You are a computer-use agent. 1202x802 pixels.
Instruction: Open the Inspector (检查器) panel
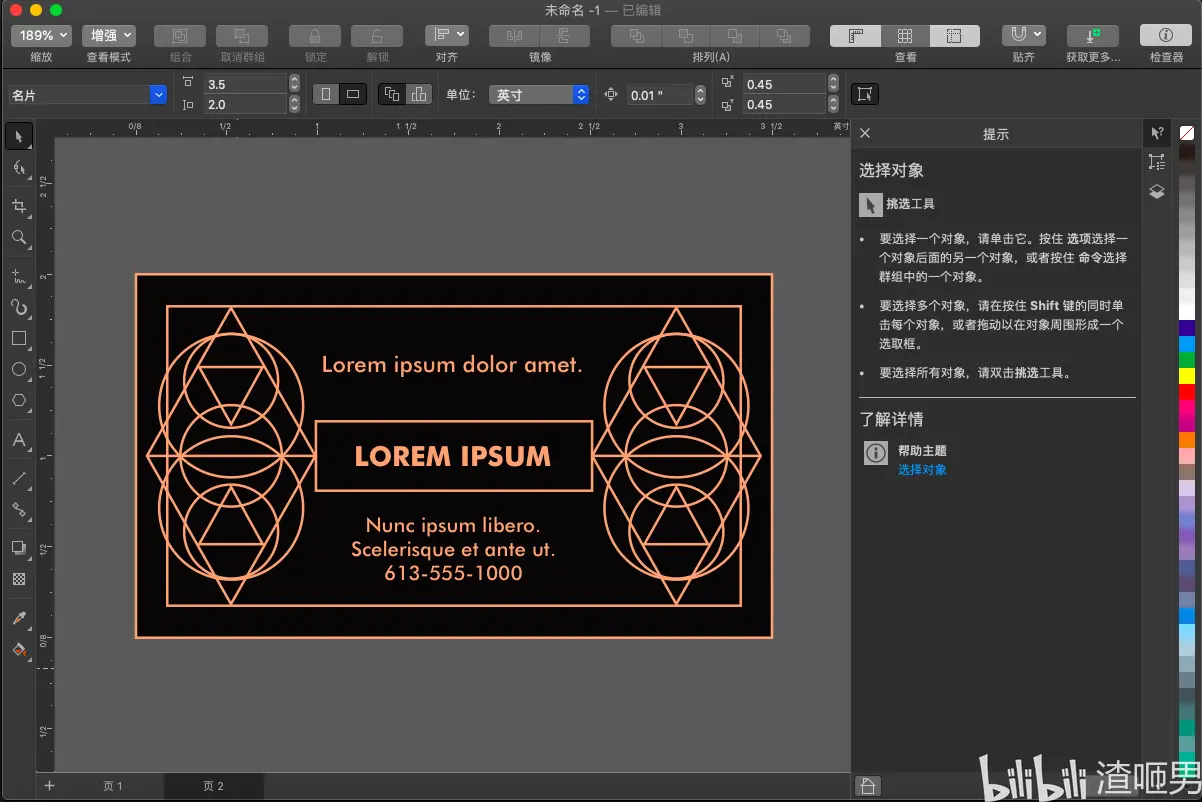(1166, 35)
